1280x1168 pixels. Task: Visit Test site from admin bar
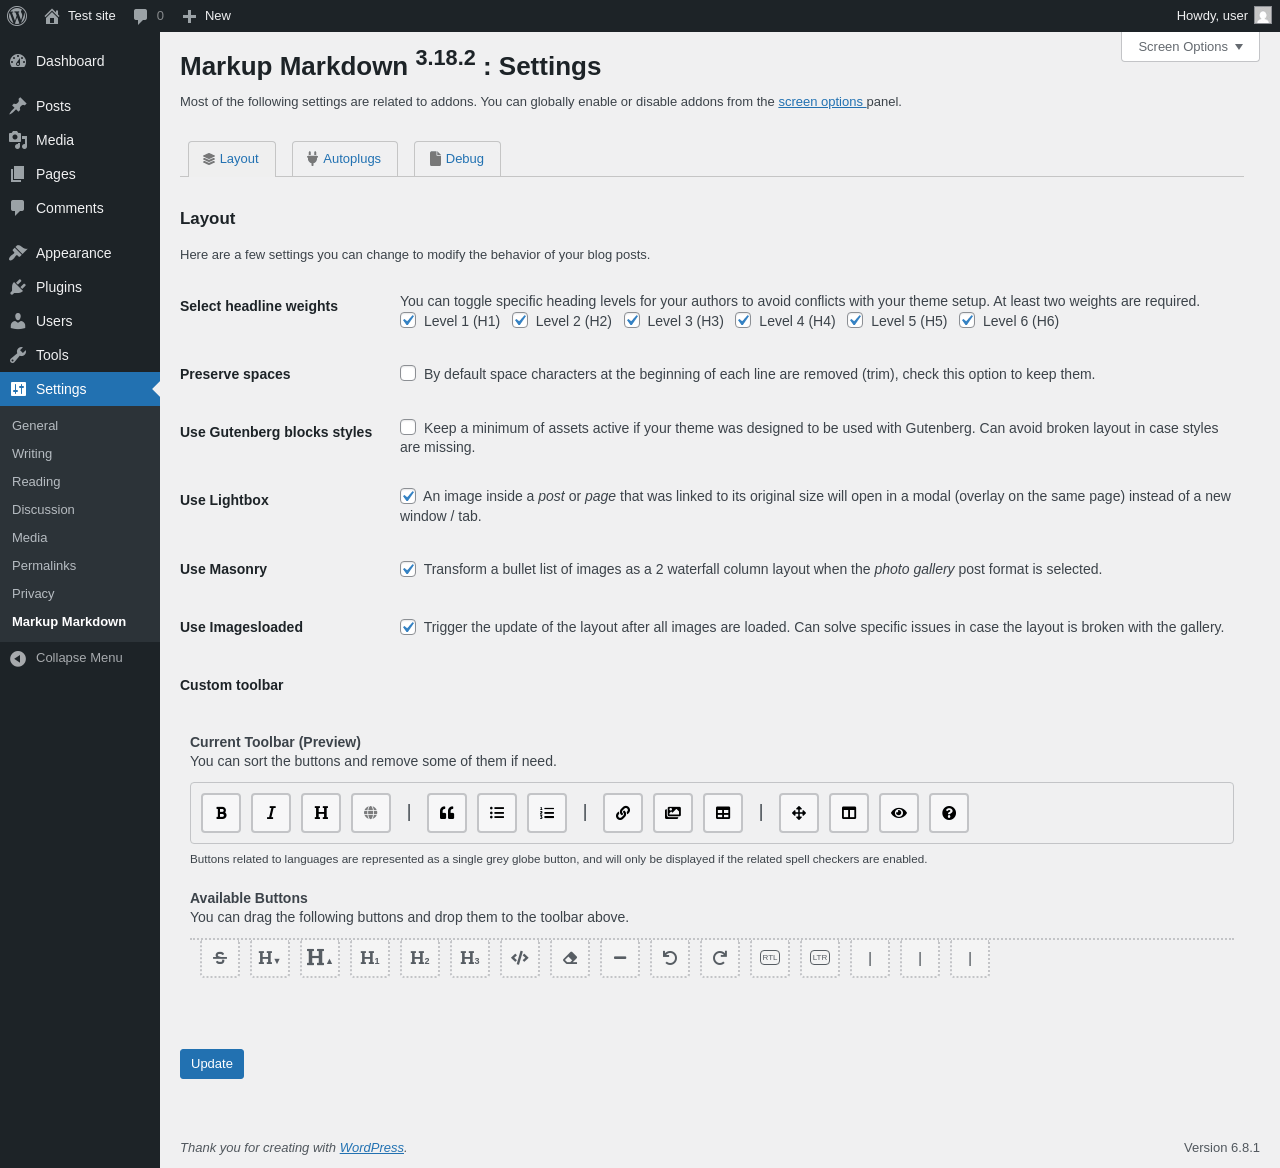(x=80, y=16)
